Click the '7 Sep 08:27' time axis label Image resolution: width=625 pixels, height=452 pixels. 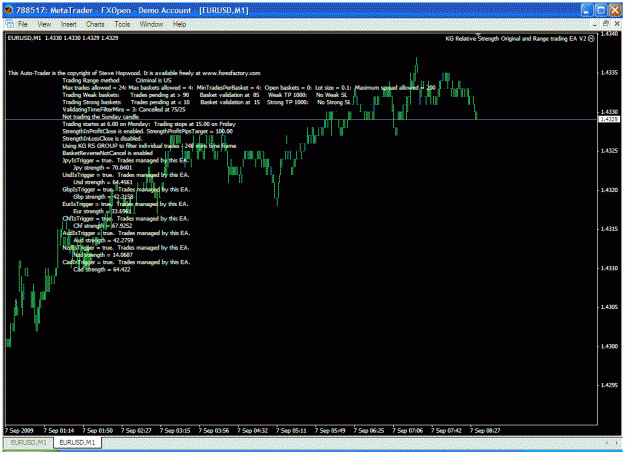(x=485, y=430)
